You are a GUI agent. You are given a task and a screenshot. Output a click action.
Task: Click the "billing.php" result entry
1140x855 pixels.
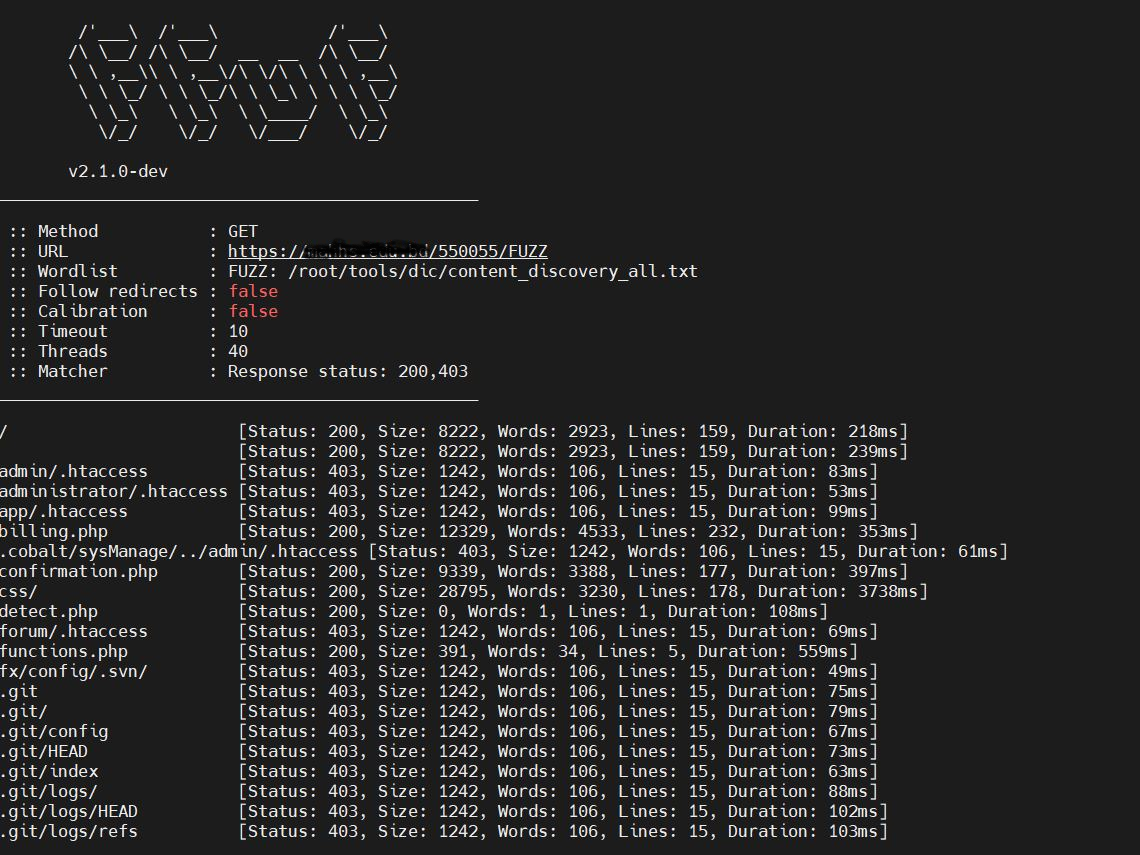pyautogui.click(x=54, y=531)
